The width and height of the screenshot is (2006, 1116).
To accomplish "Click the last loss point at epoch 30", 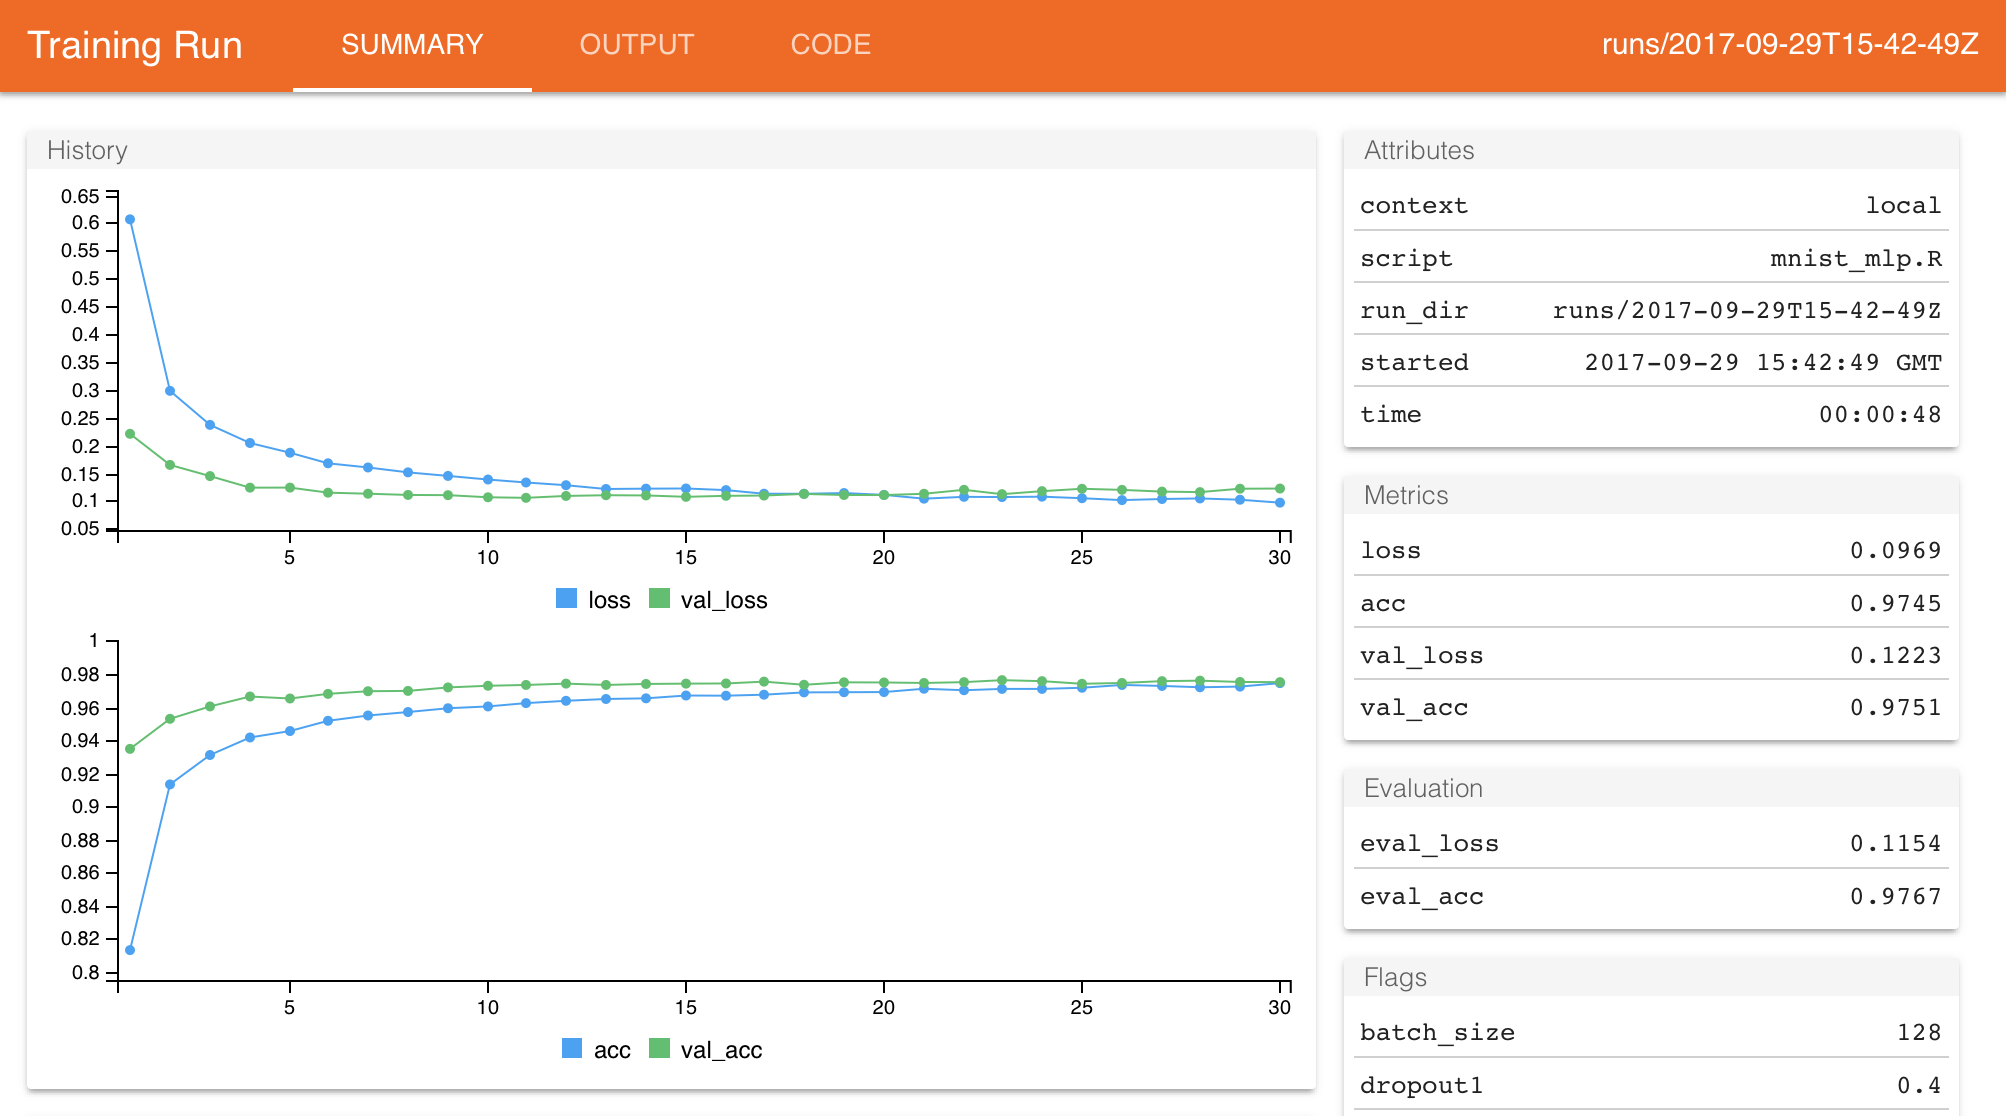I will click(x=1280, y=503).
